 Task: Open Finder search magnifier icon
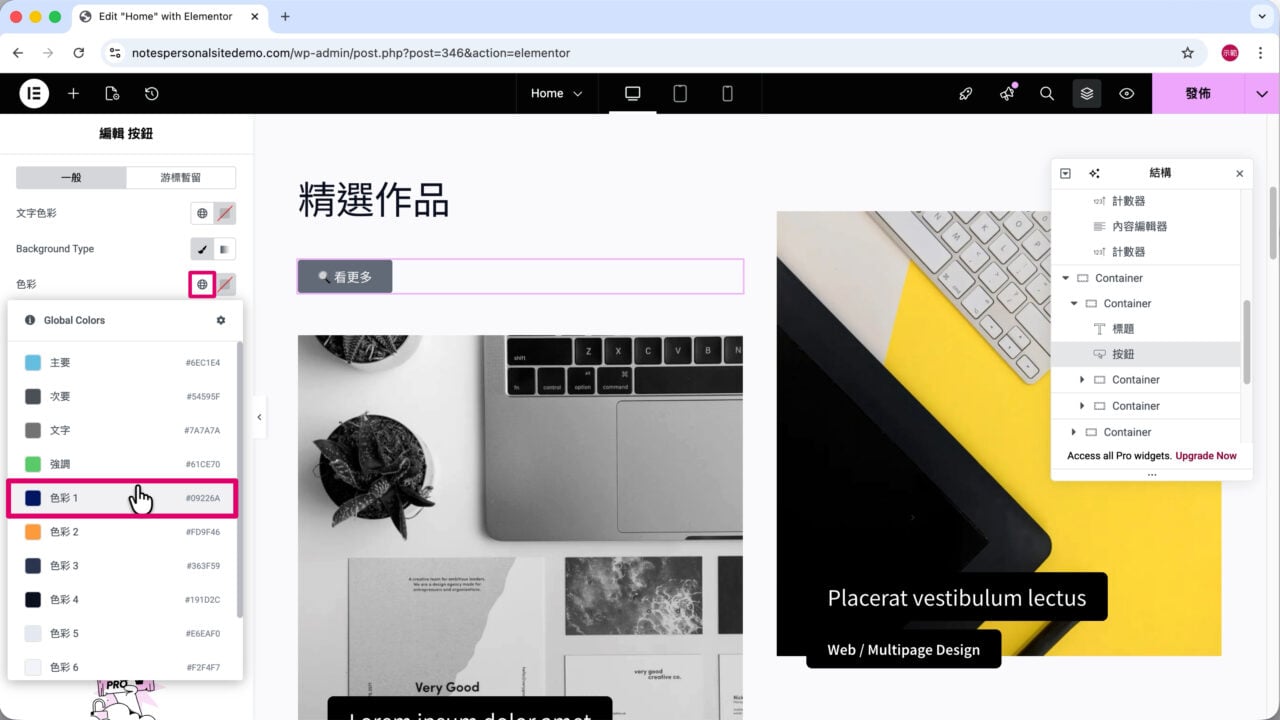pyautogui.click(x=1047, y=93)
